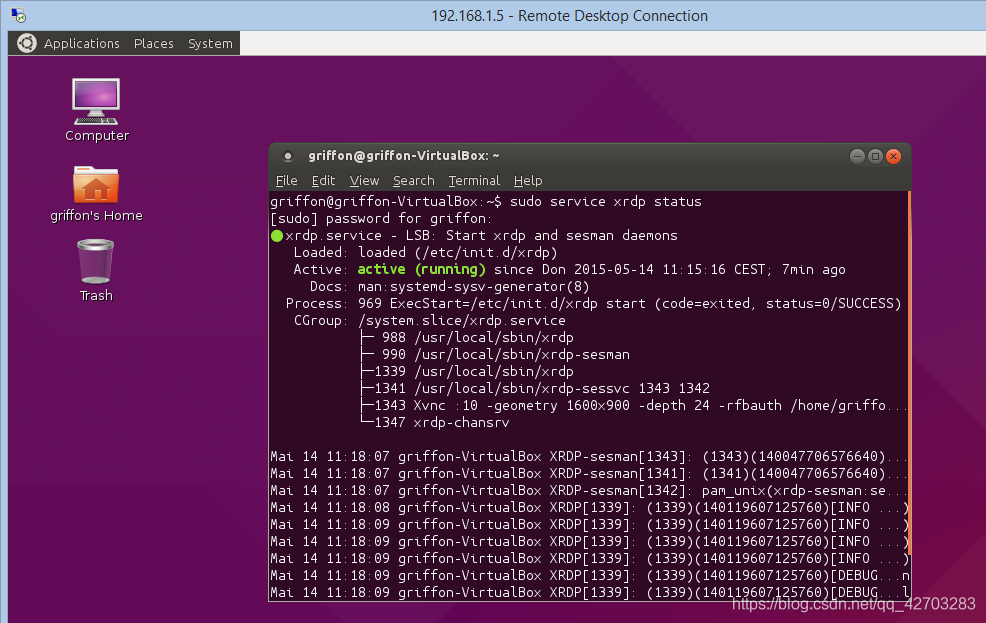Screen dimensions: 986x623
Task: Close the terminal window
Action: click(893, 156)
